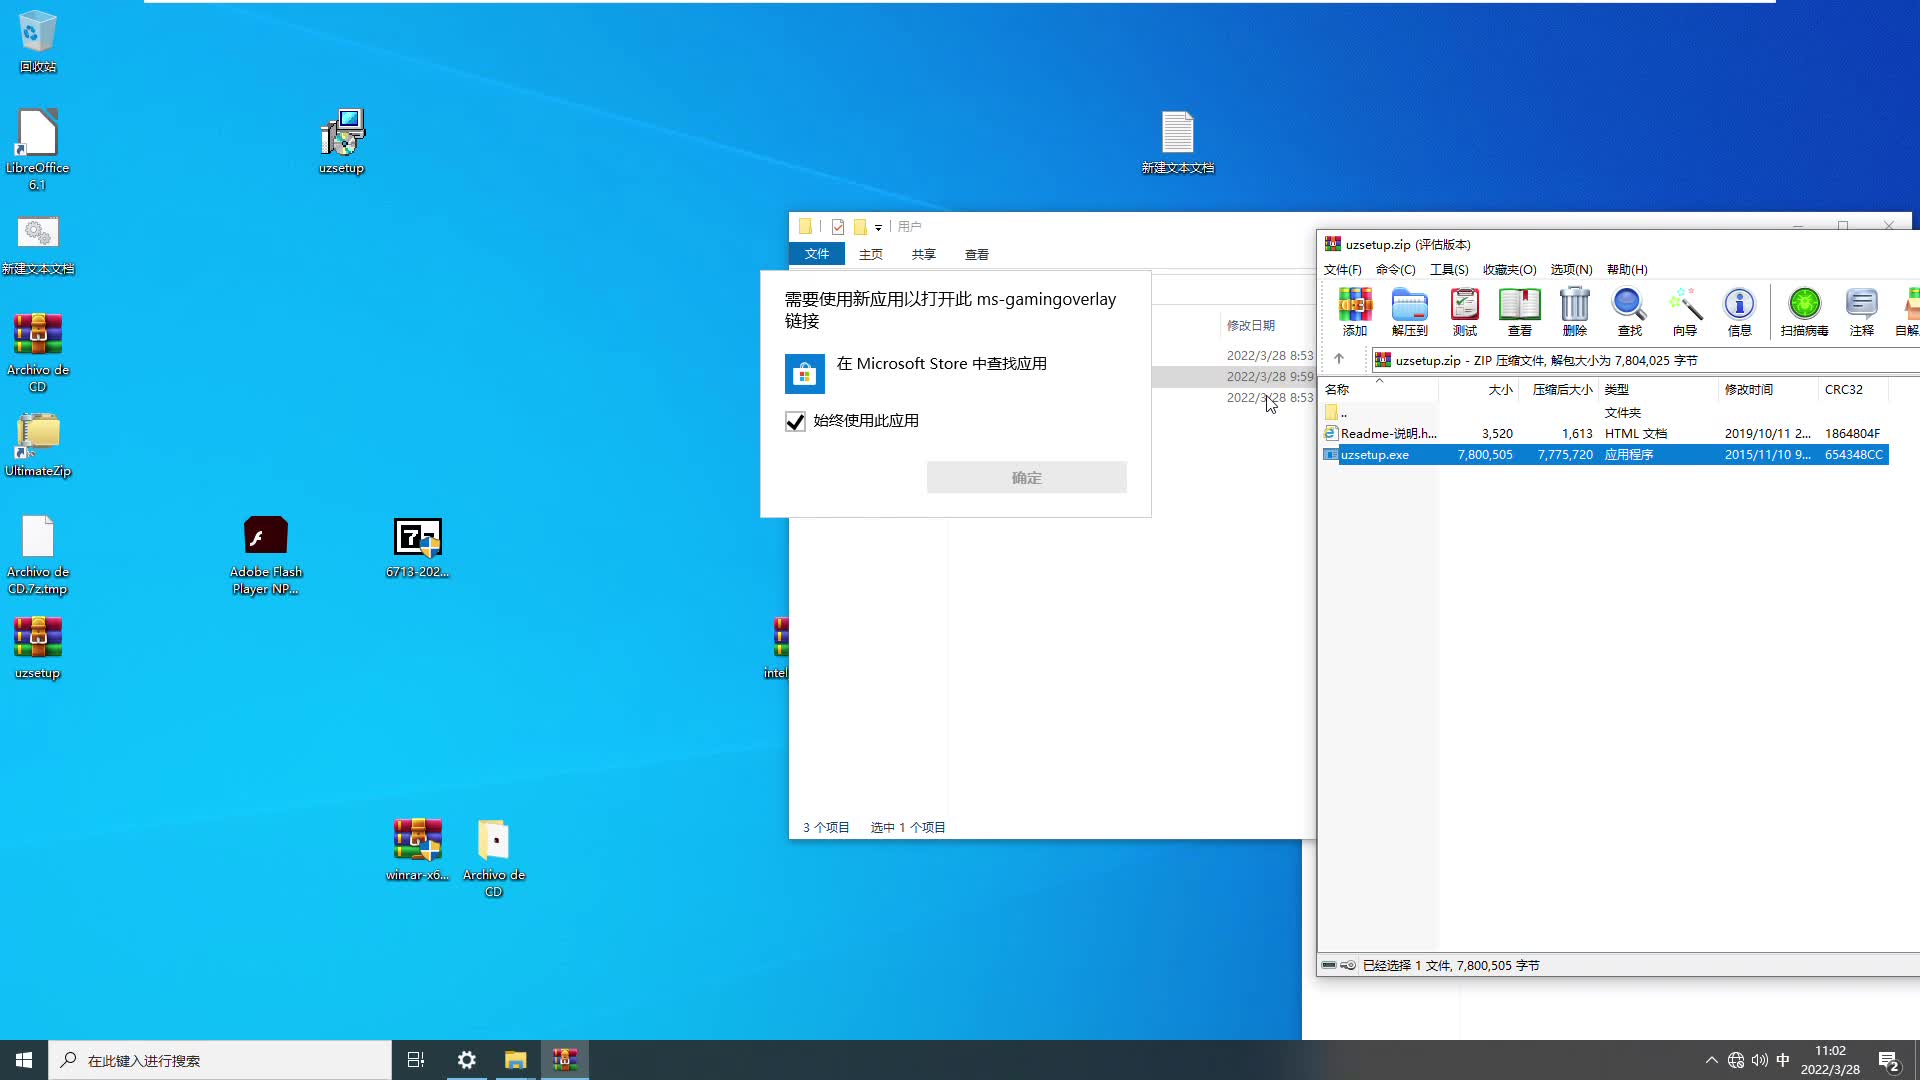The image size is (1920, 1080).
Task: Open the Wizard (向导) wand icon
Action: 1685,312
